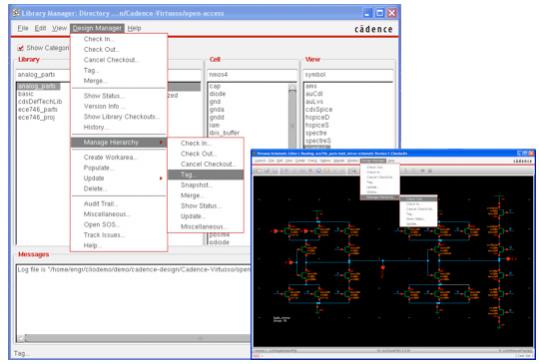Select the gnd cell
This screenshot has width=539, height=364.
click(215, 102)
